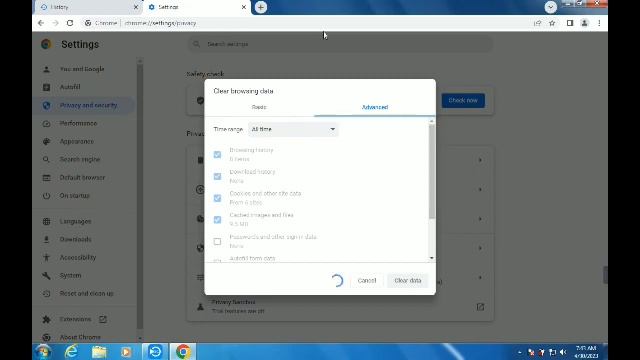This screenshot has height=360, width=640.
Task: Click the share page icon in address bar
Action: [538, 23]
